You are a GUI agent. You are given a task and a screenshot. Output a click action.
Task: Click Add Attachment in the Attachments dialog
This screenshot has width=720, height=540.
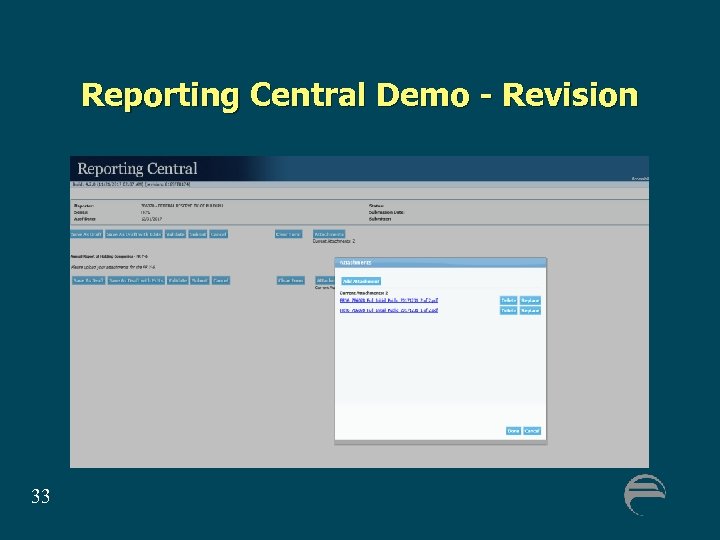point(361,281)
